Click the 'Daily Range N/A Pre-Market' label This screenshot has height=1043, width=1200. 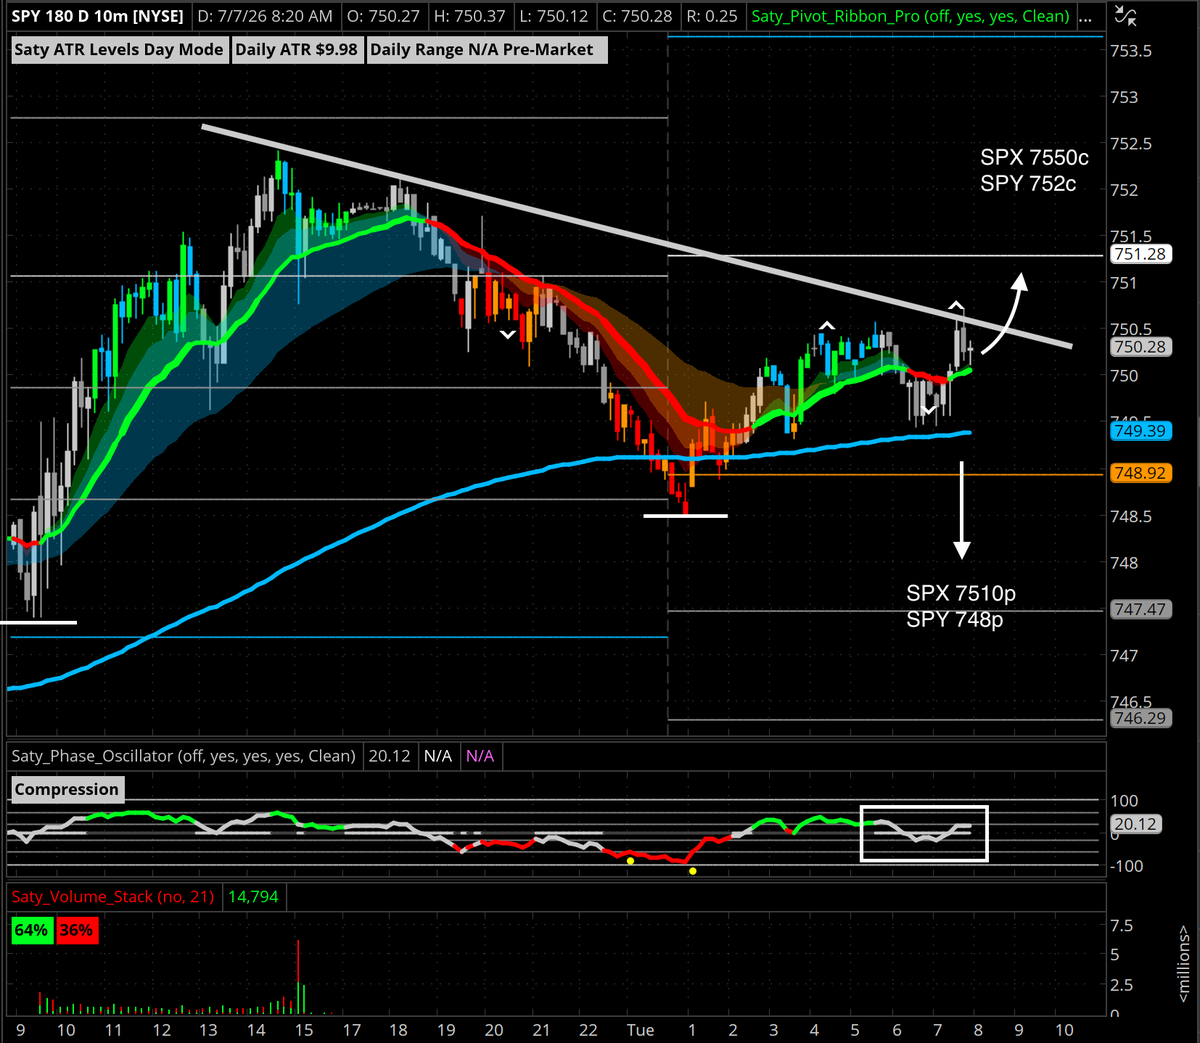pos(486,50)
